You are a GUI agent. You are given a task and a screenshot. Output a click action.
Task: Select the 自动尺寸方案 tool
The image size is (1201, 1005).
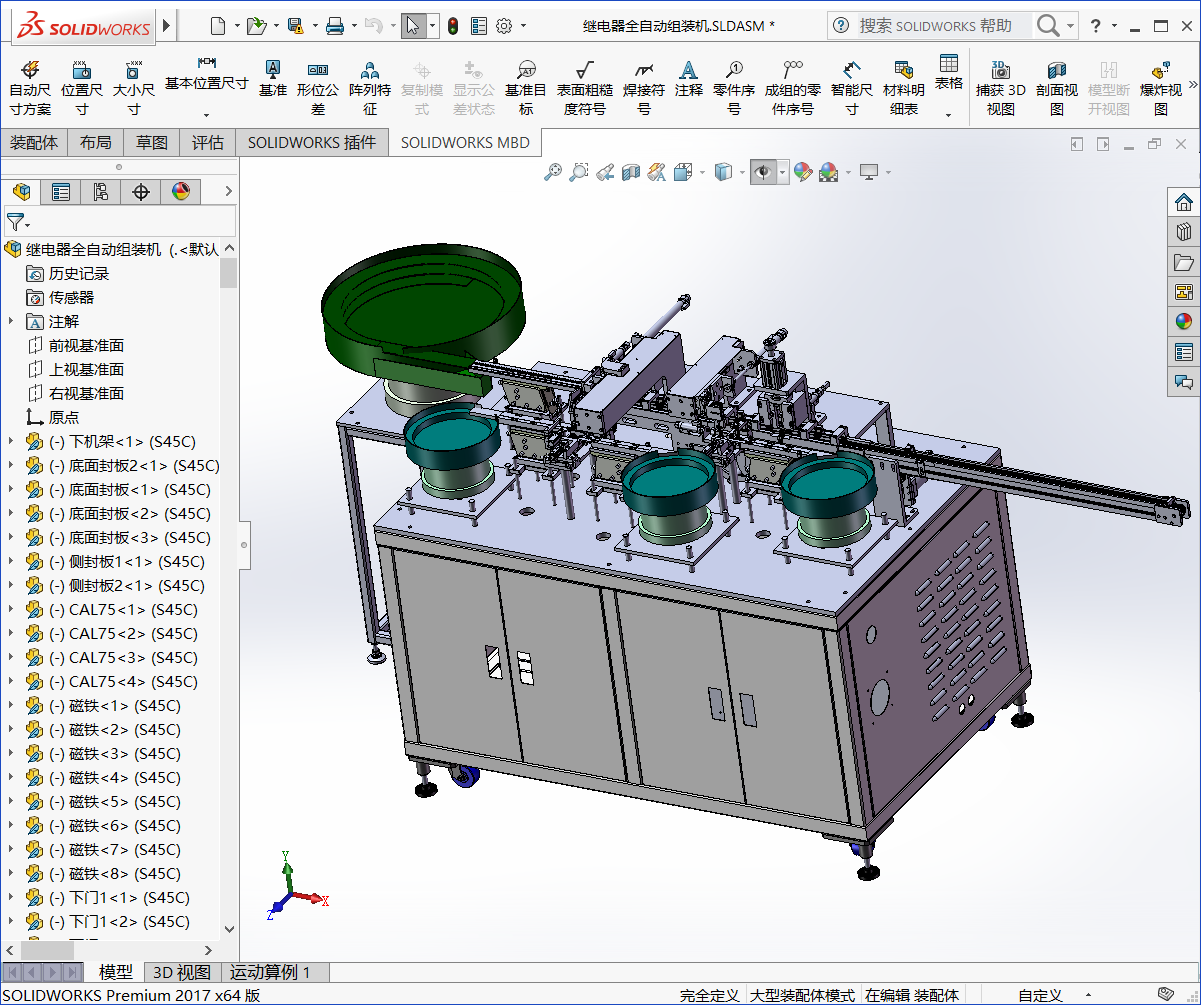[x=30, y=88]
